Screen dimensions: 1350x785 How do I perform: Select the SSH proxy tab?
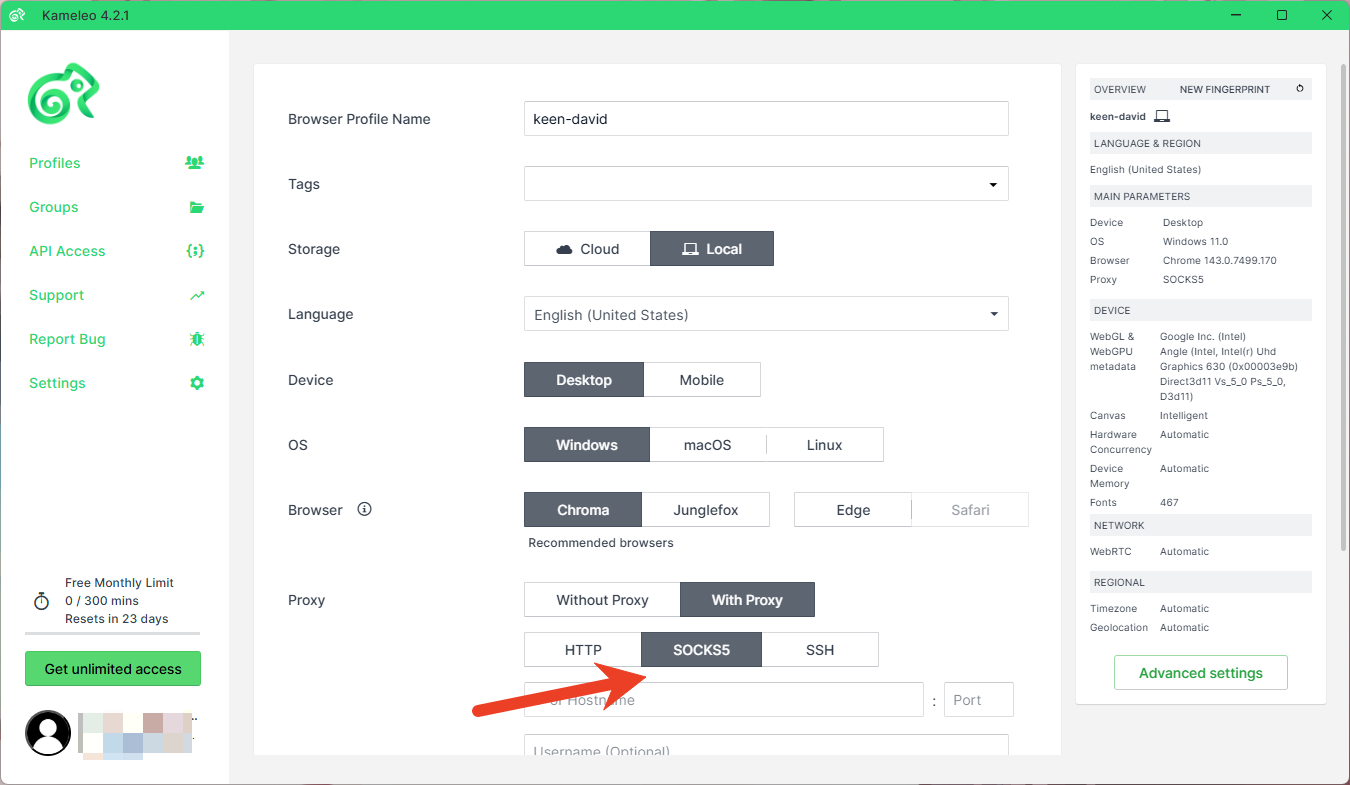[x=819, y=650]
